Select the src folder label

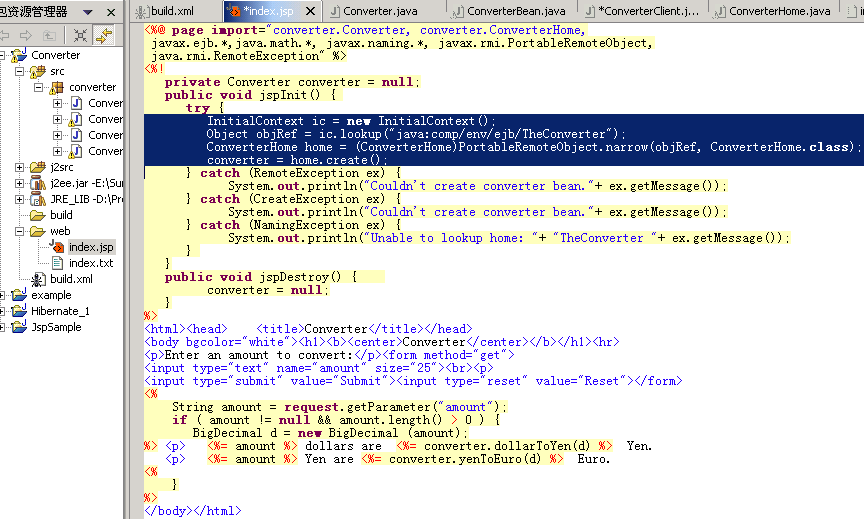57,71
